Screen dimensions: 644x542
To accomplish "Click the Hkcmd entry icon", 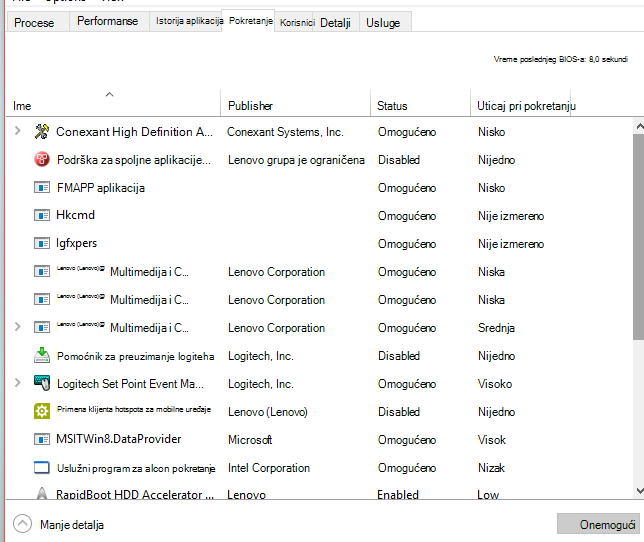I will coord(42,215).
